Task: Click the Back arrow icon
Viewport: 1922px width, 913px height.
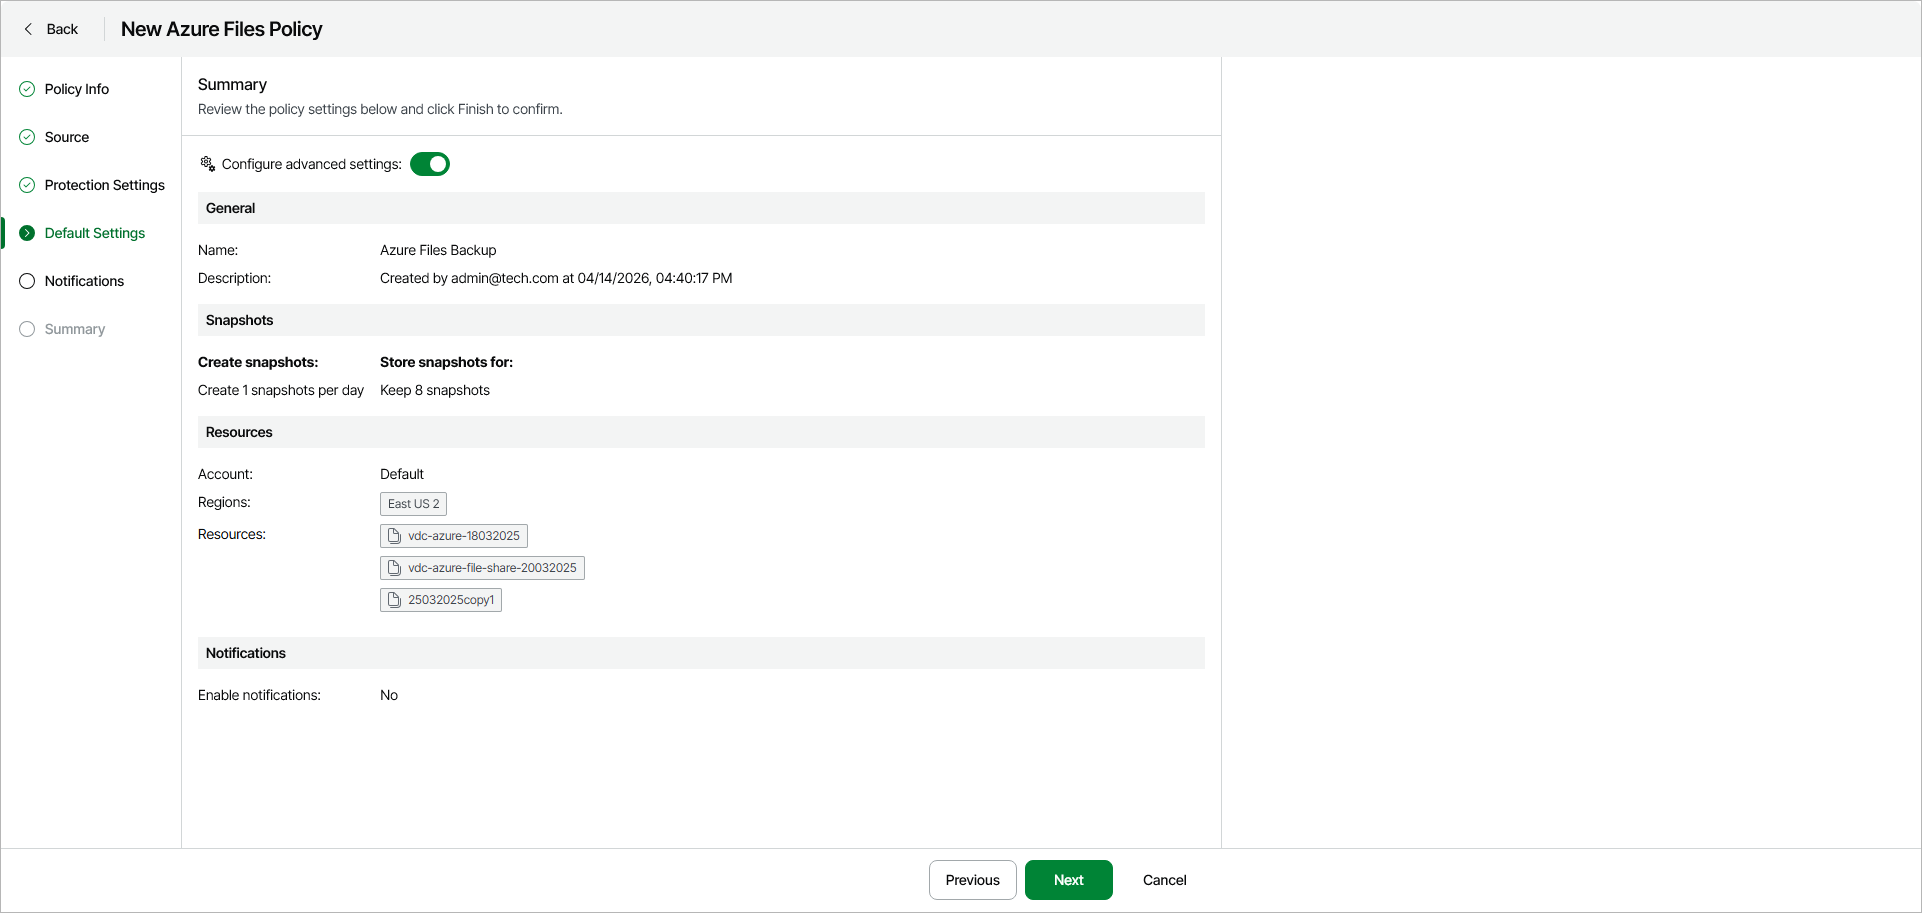Action: point(28,29)
